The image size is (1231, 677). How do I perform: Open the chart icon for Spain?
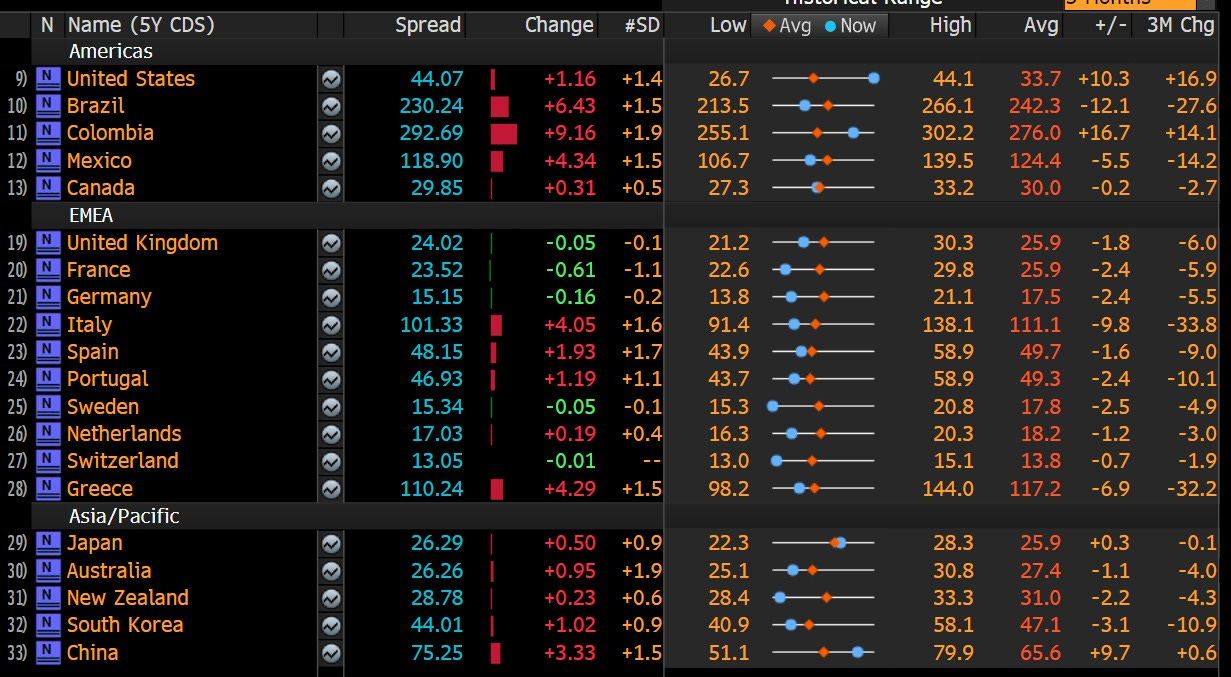(331, 352)
